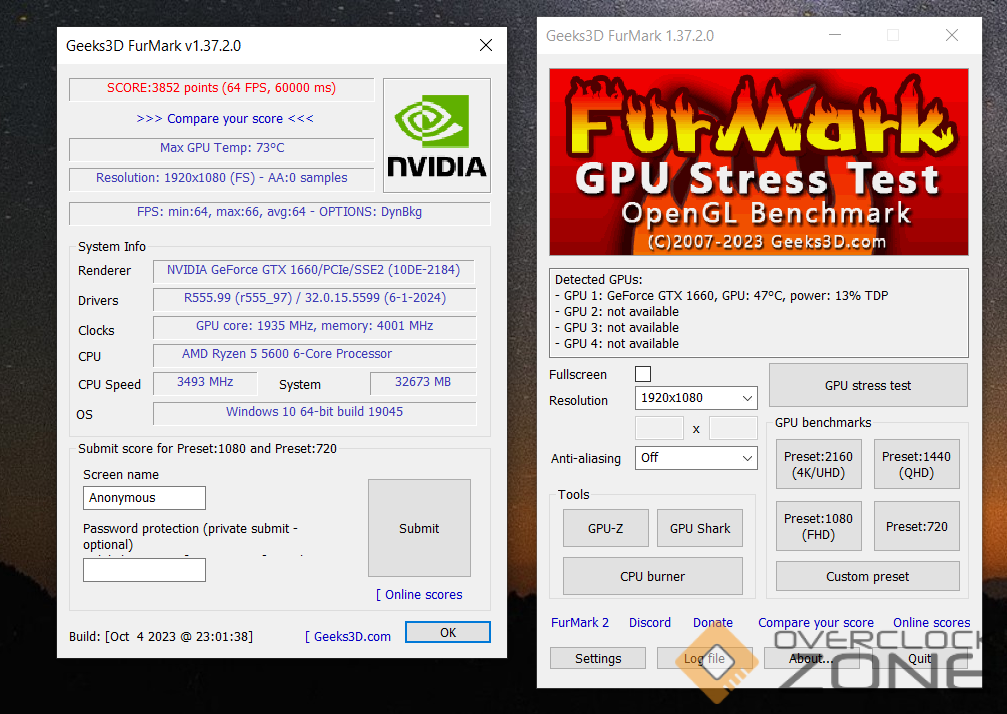Open Online scores link in main window

[931, 623]
